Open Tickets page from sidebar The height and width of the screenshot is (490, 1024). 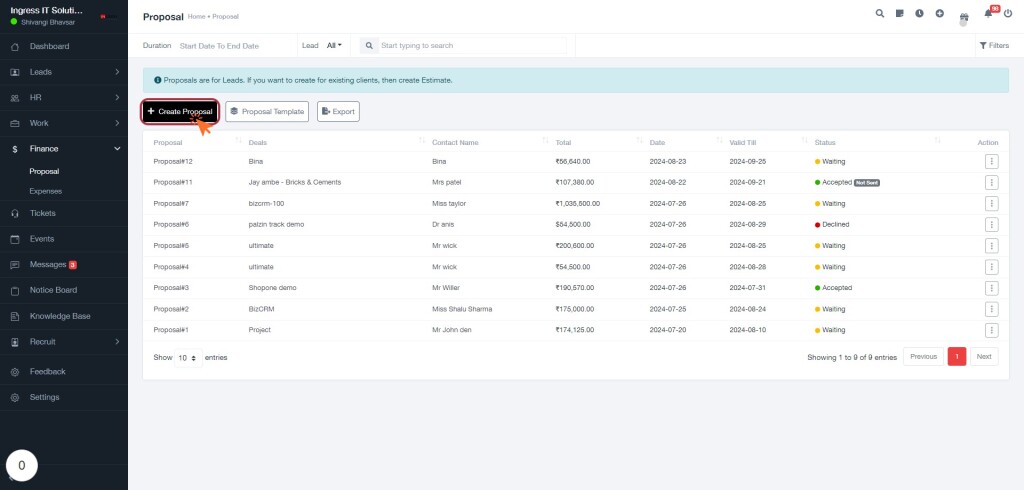42,214
